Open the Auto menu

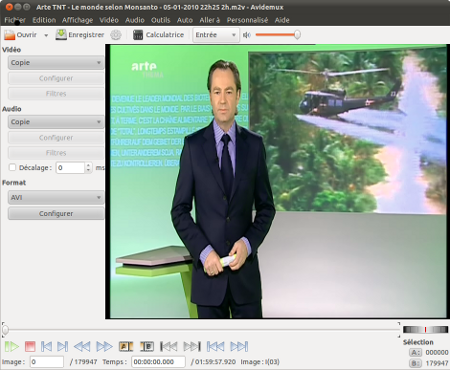coord(185,20)
